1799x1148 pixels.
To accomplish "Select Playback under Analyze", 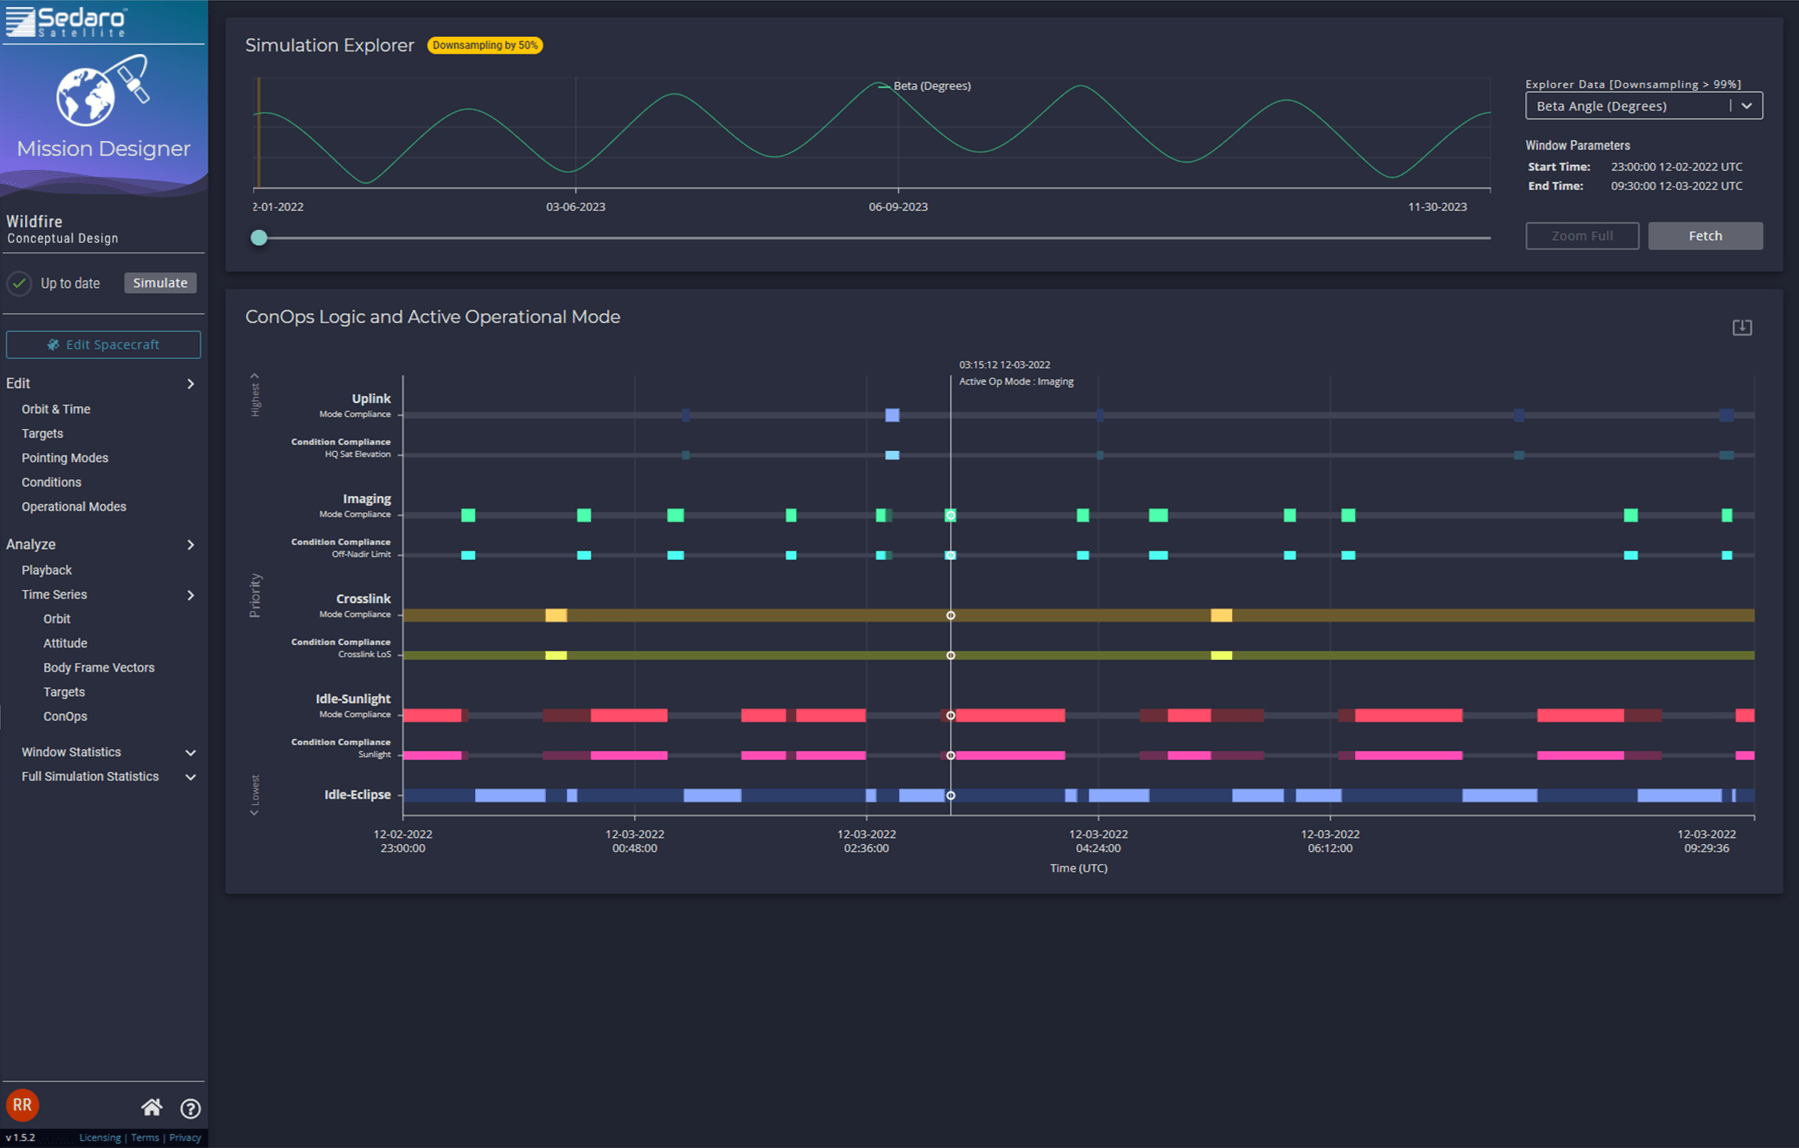I will coord(47,570).
